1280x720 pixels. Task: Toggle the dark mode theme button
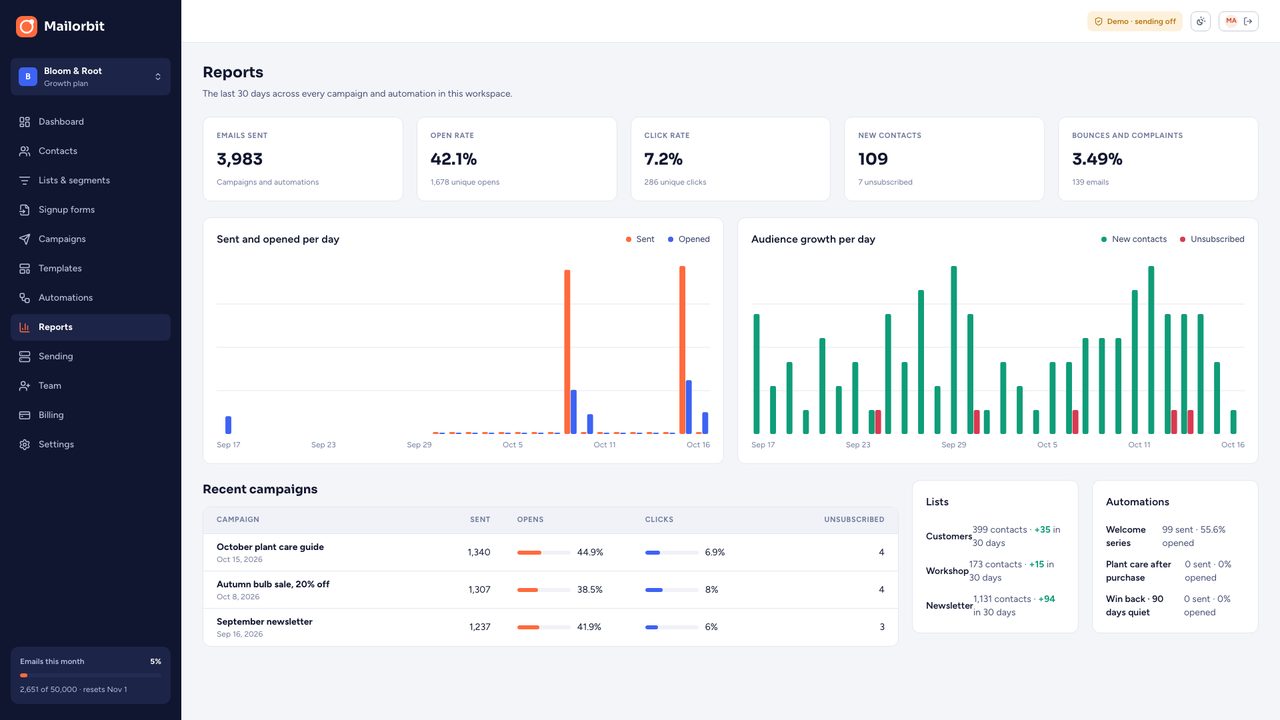click(x=1200, y=21)
